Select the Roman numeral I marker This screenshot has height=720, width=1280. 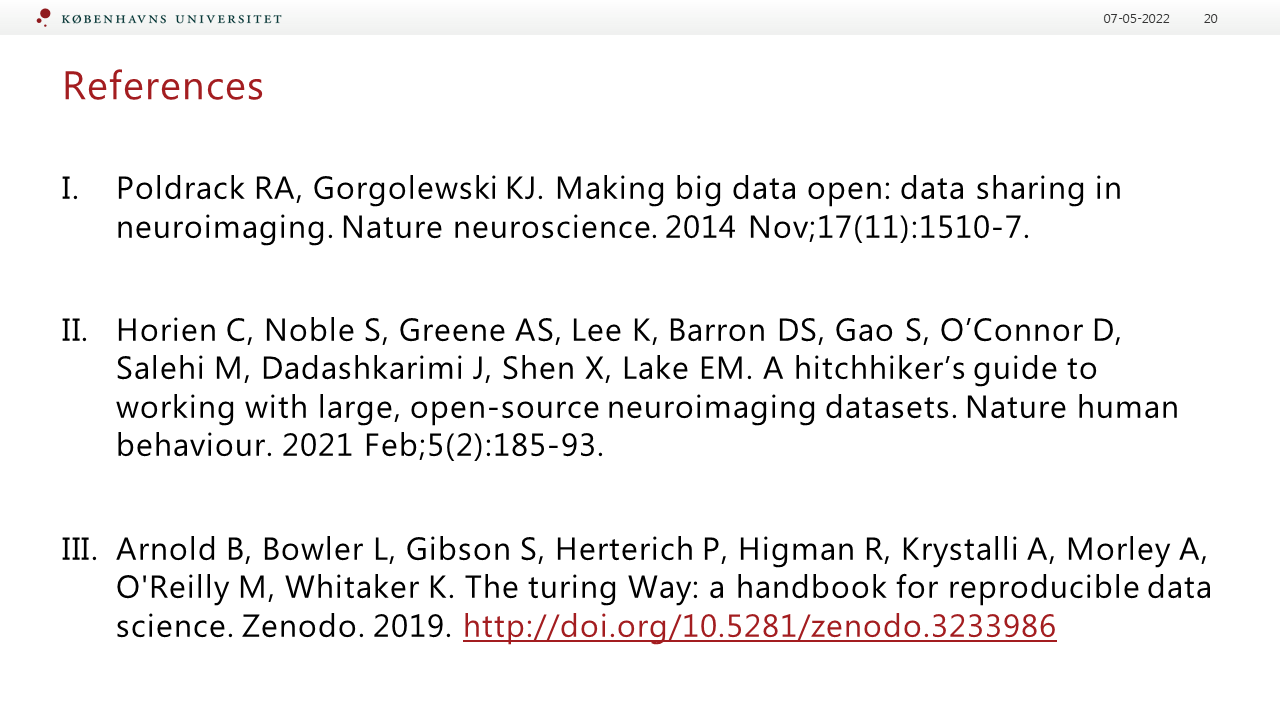click(69, 188)
